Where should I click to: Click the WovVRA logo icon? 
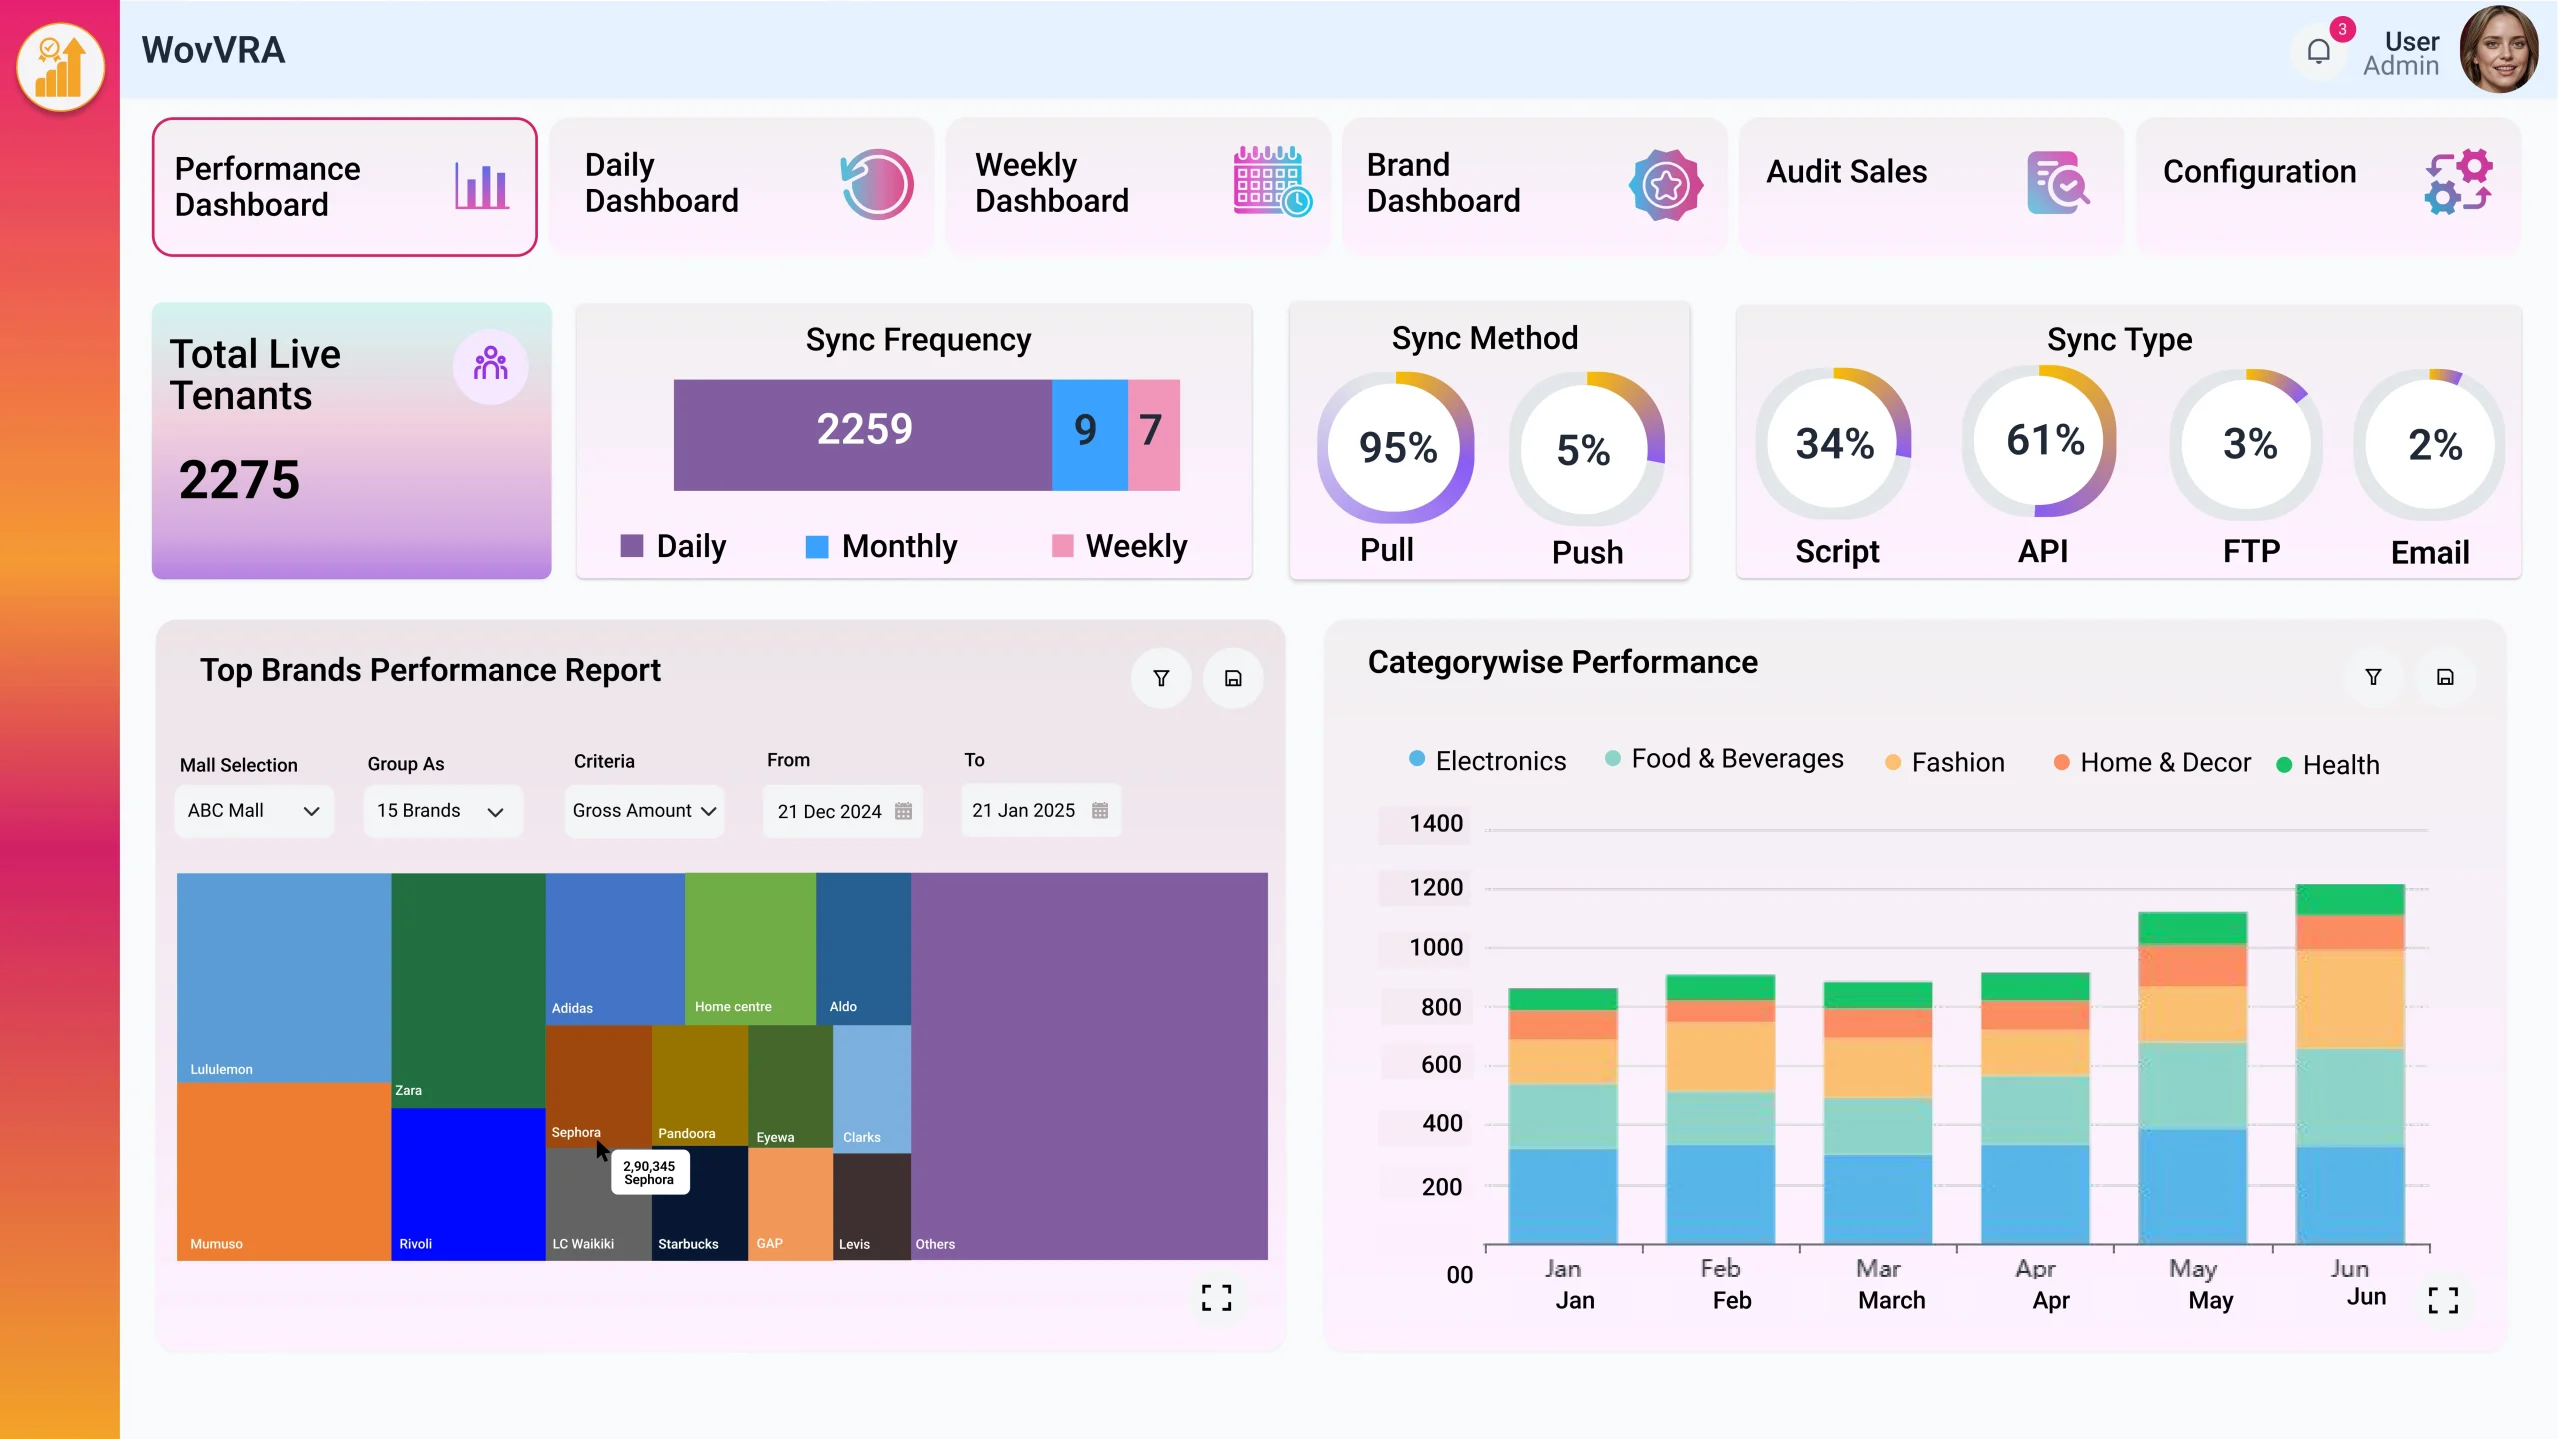60,67
